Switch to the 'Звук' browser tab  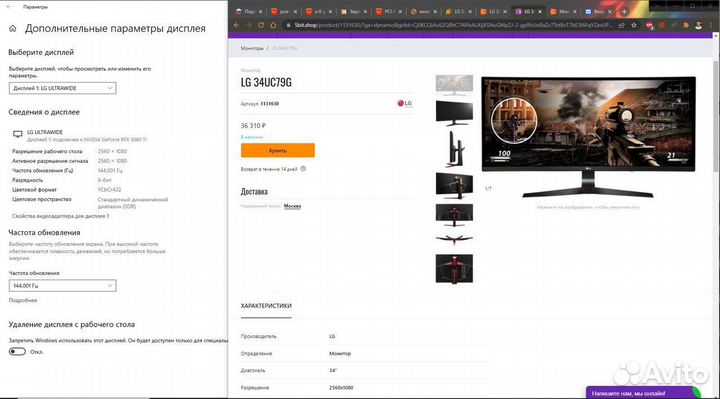pyautogui.click(x=354, y=11)
